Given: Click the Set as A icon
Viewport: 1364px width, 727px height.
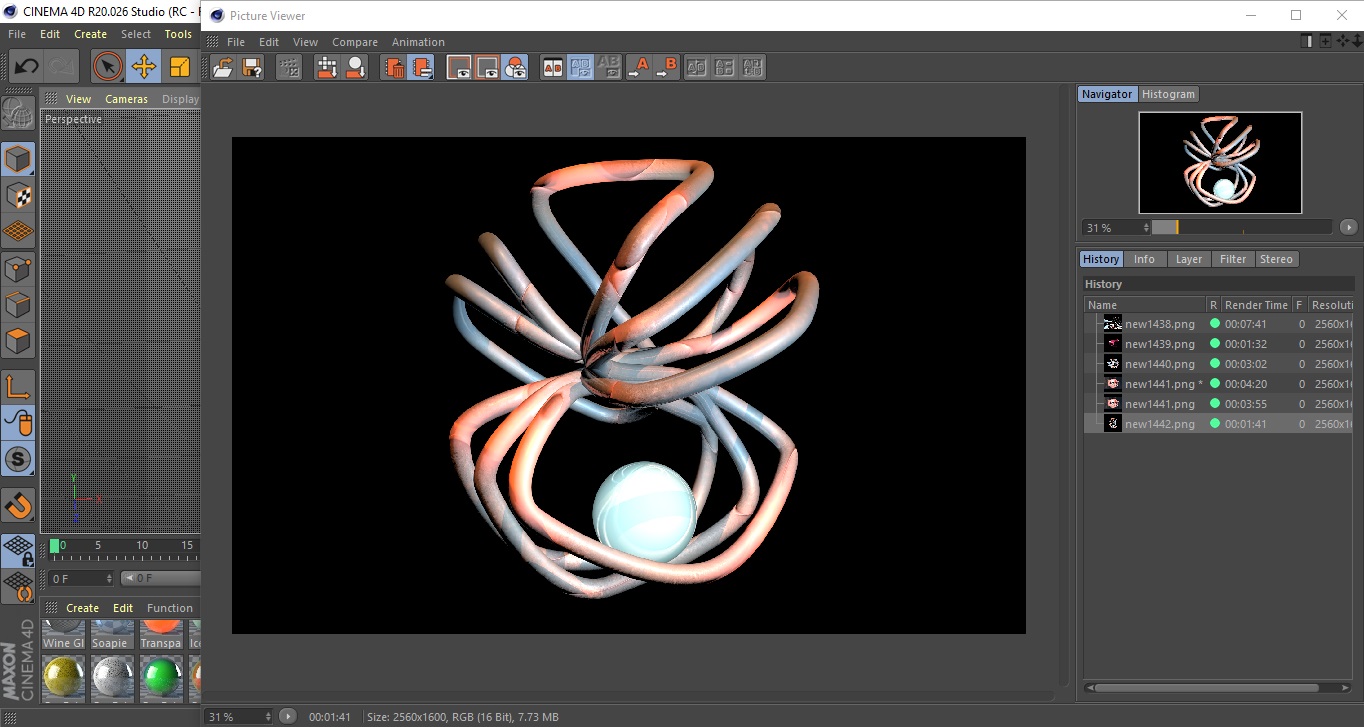Looking at the screenshot, I should (638, 67).
